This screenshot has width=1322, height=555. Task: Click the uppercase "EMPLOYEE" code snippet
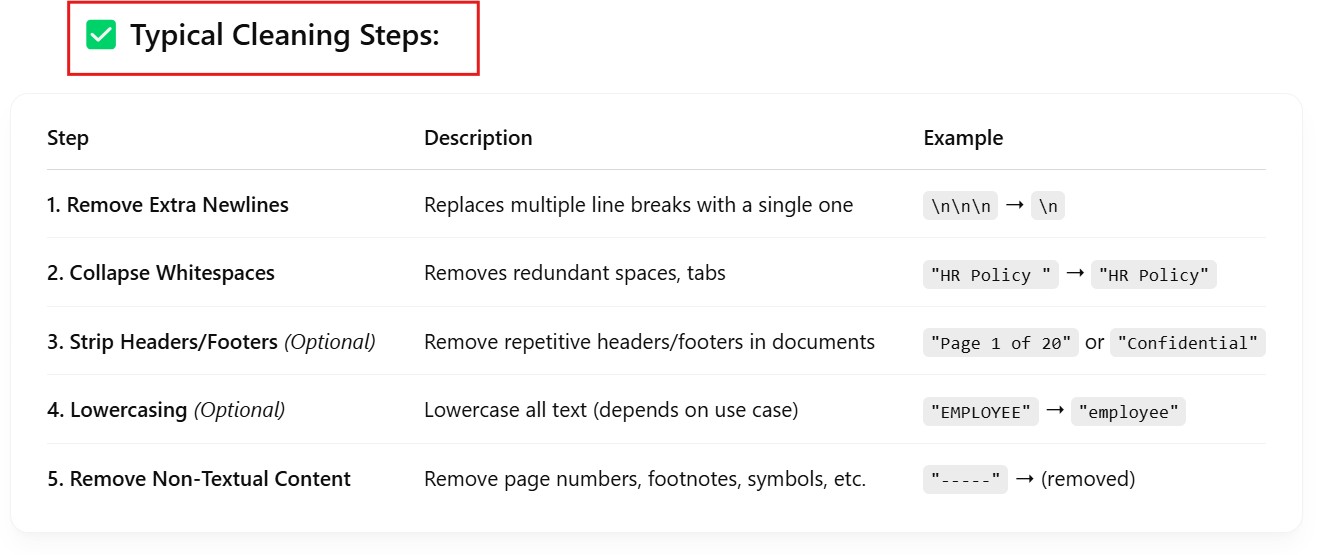981,411
